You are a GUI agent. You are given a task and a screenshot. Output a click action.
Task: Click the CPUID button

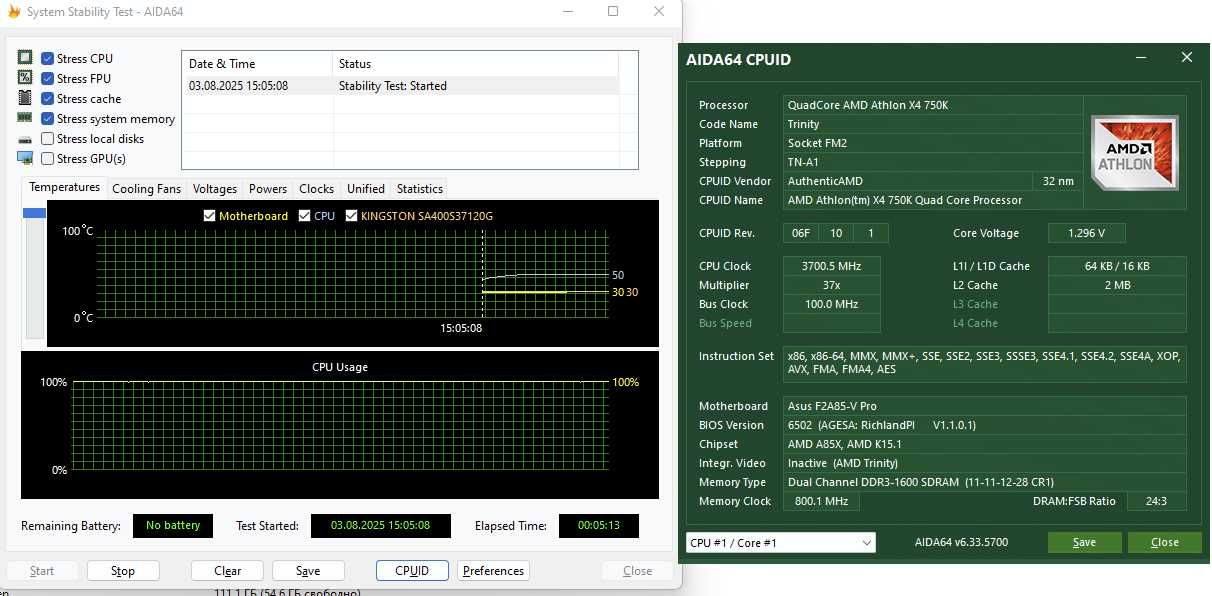(x=412, y=571)
